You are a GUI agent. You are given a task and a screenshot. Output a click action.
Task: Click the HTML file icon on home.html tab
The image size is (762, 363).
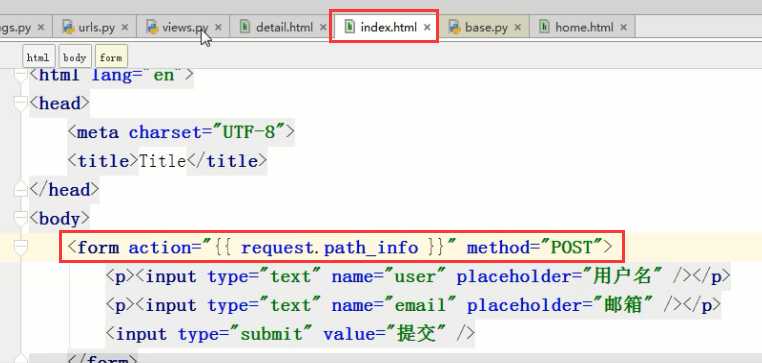click(x=545, y=27)
